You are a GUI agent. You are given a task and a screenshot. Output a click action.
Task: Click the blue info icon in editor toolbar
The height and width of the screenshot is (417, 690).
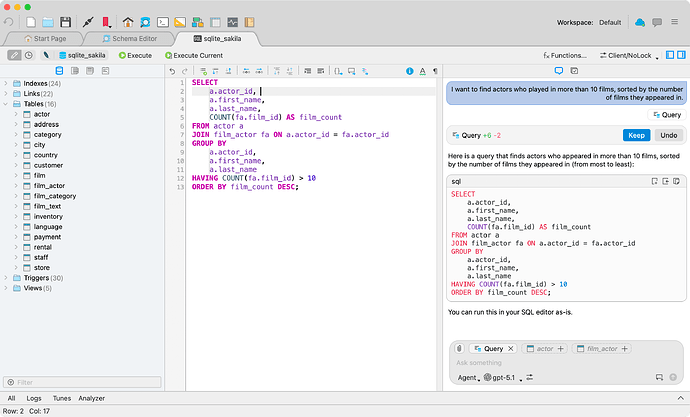pos(410,71)
